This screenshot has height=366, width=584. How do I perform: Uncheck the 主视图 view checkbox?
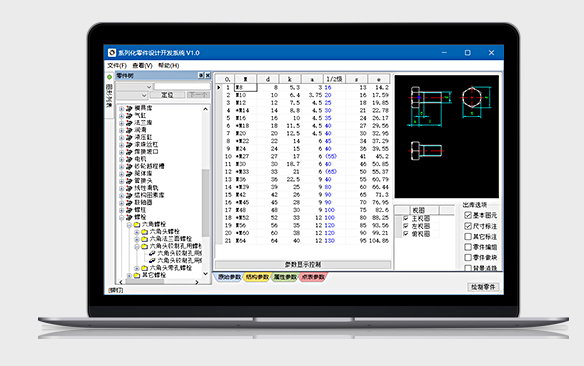click(406, 218)
